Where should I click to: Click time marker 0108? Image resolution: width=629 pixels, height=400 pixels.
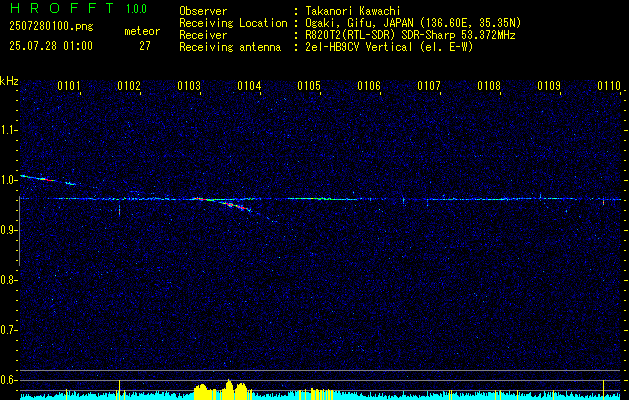pos(489,86)
